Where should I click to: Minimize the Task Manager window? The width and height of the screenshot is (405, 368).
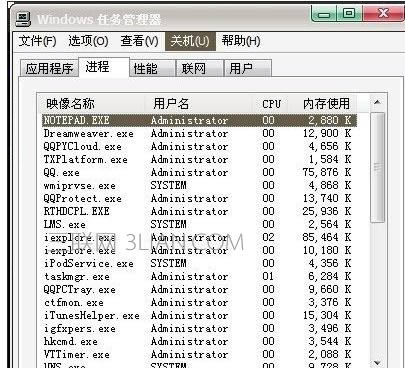click(323, 14)
